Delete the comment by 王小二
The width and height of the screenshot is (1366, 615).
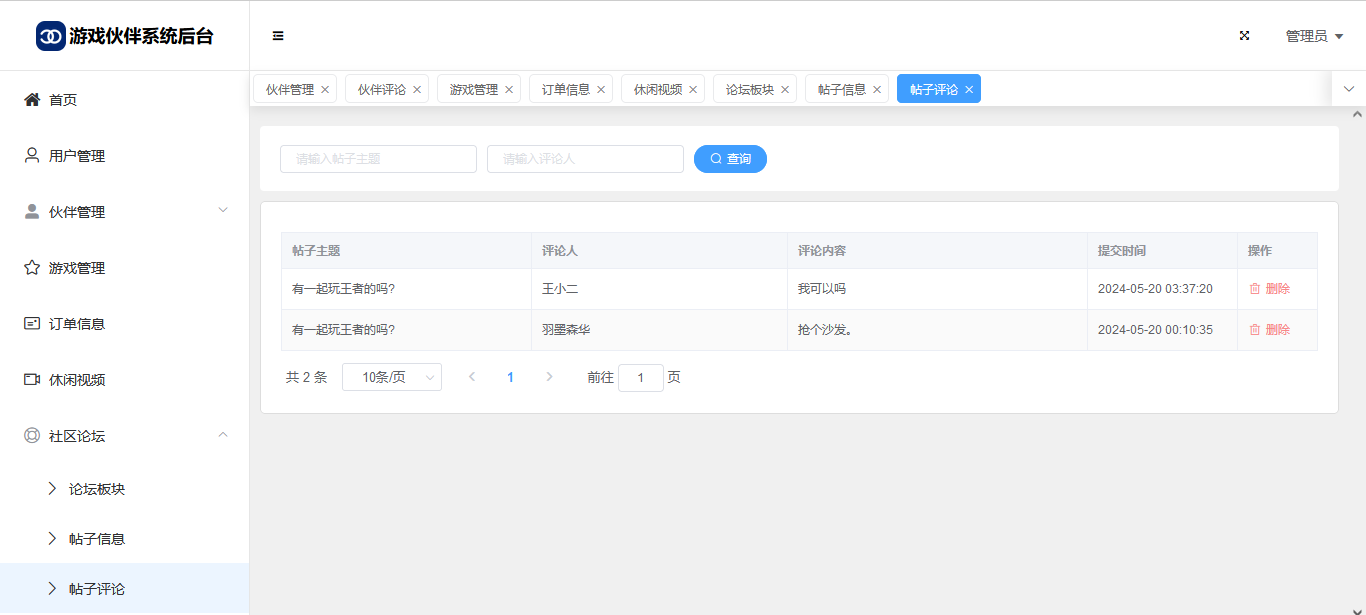click(1269, 289)
